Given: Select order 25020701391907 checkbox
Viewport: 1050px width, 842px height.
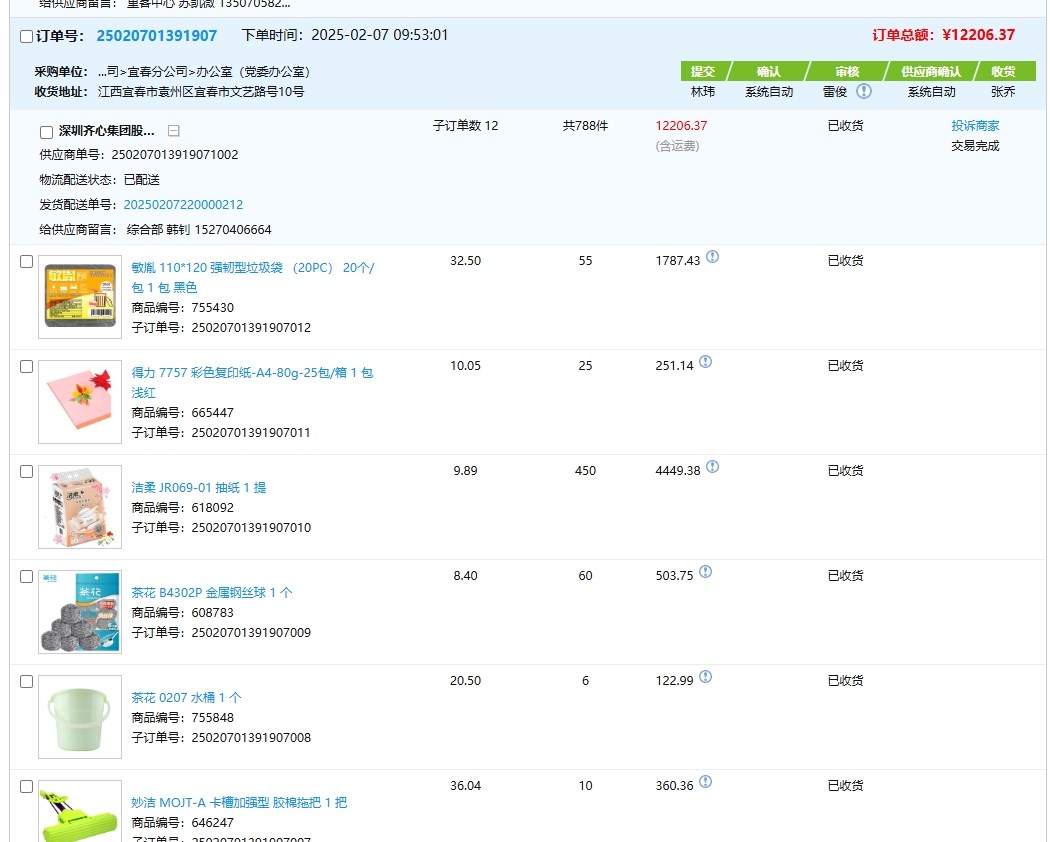Looking at the screenshot, I should (27, 36).
